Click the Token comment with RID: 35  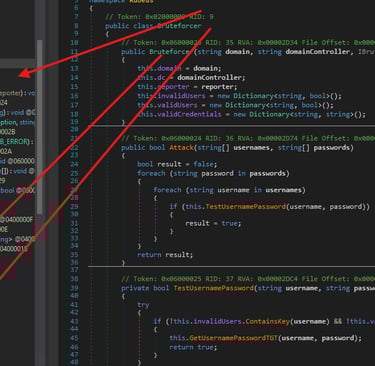[x=248, y=43]
